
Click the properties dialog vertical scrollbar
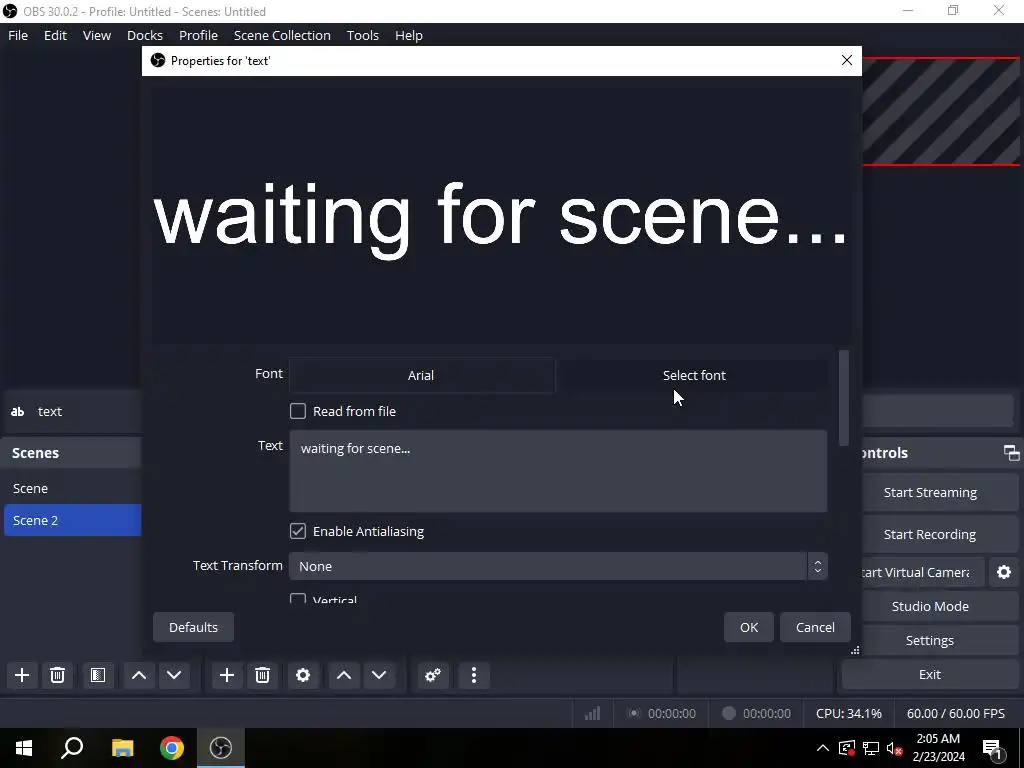point(844,398)
